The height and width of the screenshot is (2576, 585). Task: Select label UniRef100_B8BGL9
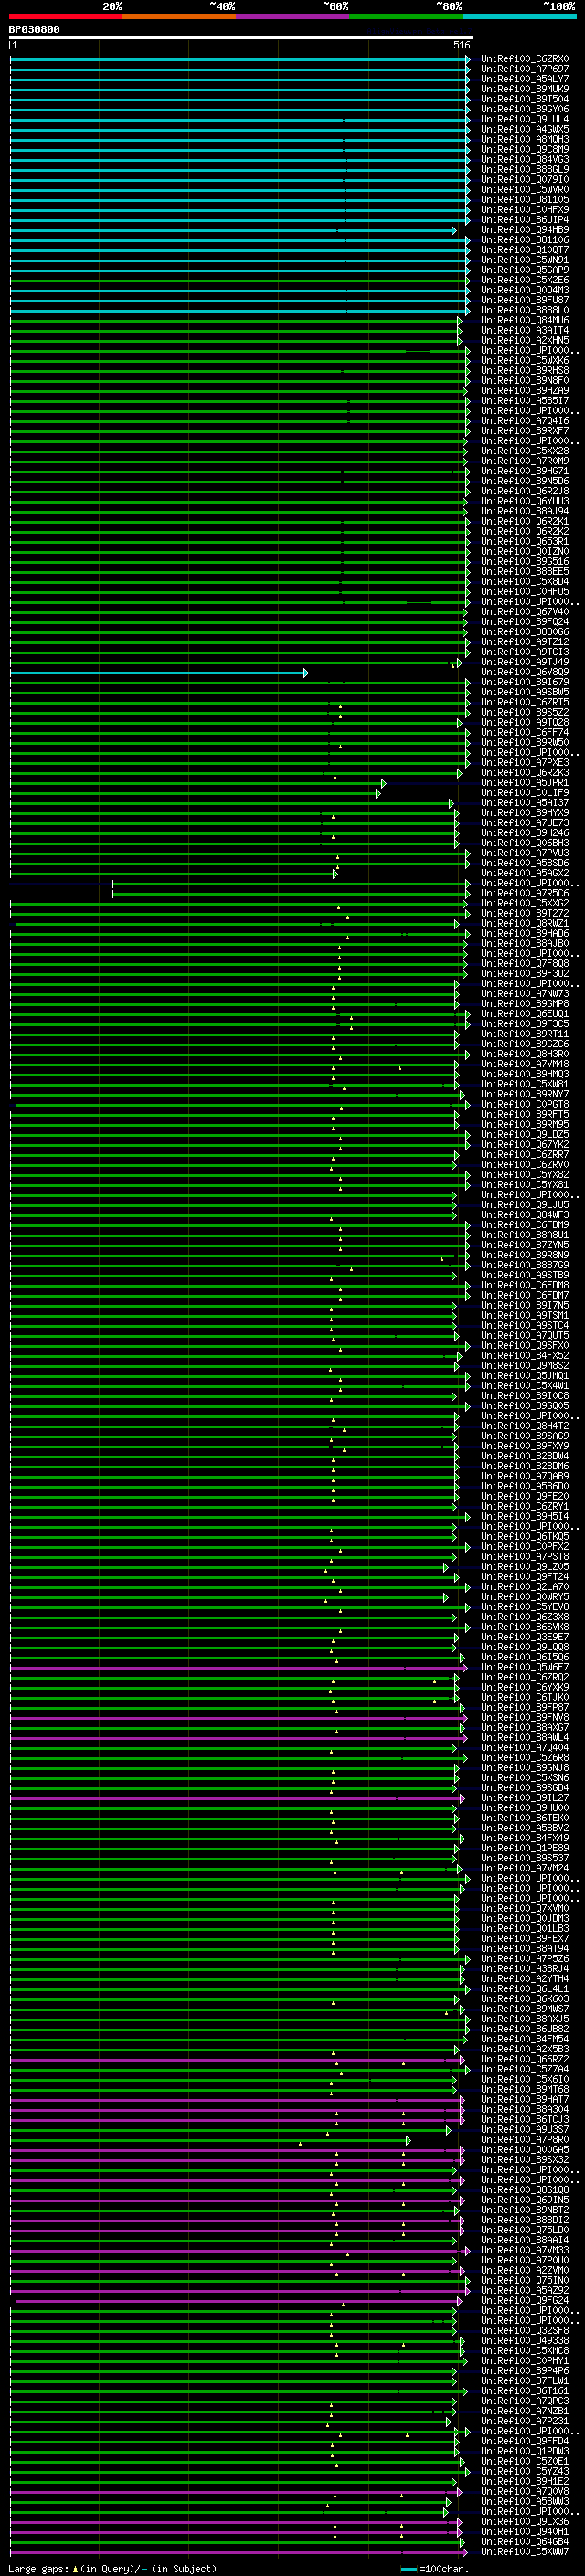pos(525,169)
